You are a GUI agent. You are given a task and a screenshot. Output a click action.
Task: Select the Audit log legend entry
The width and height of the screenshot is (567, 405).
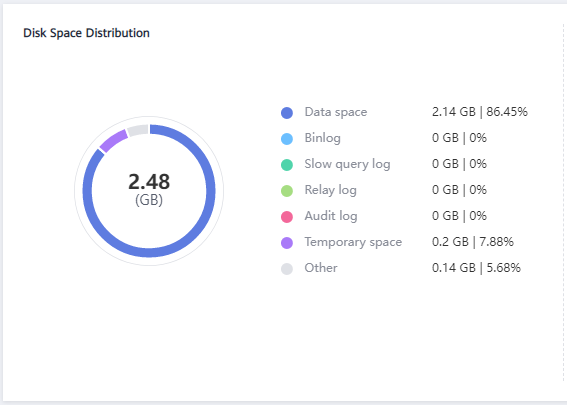[x=331, y=216]
